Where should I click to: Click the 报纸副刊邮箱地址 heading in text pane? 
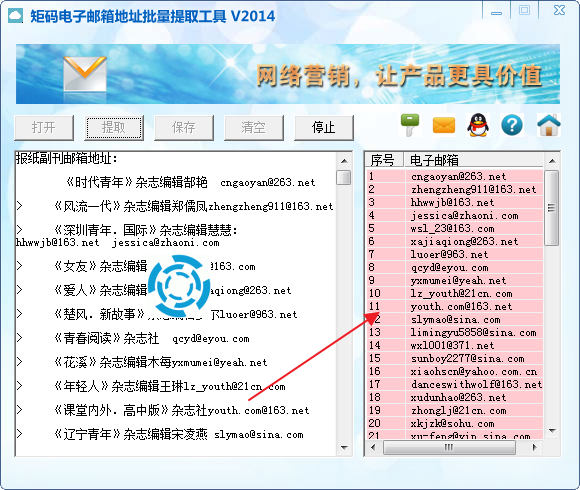pos(67,159)
